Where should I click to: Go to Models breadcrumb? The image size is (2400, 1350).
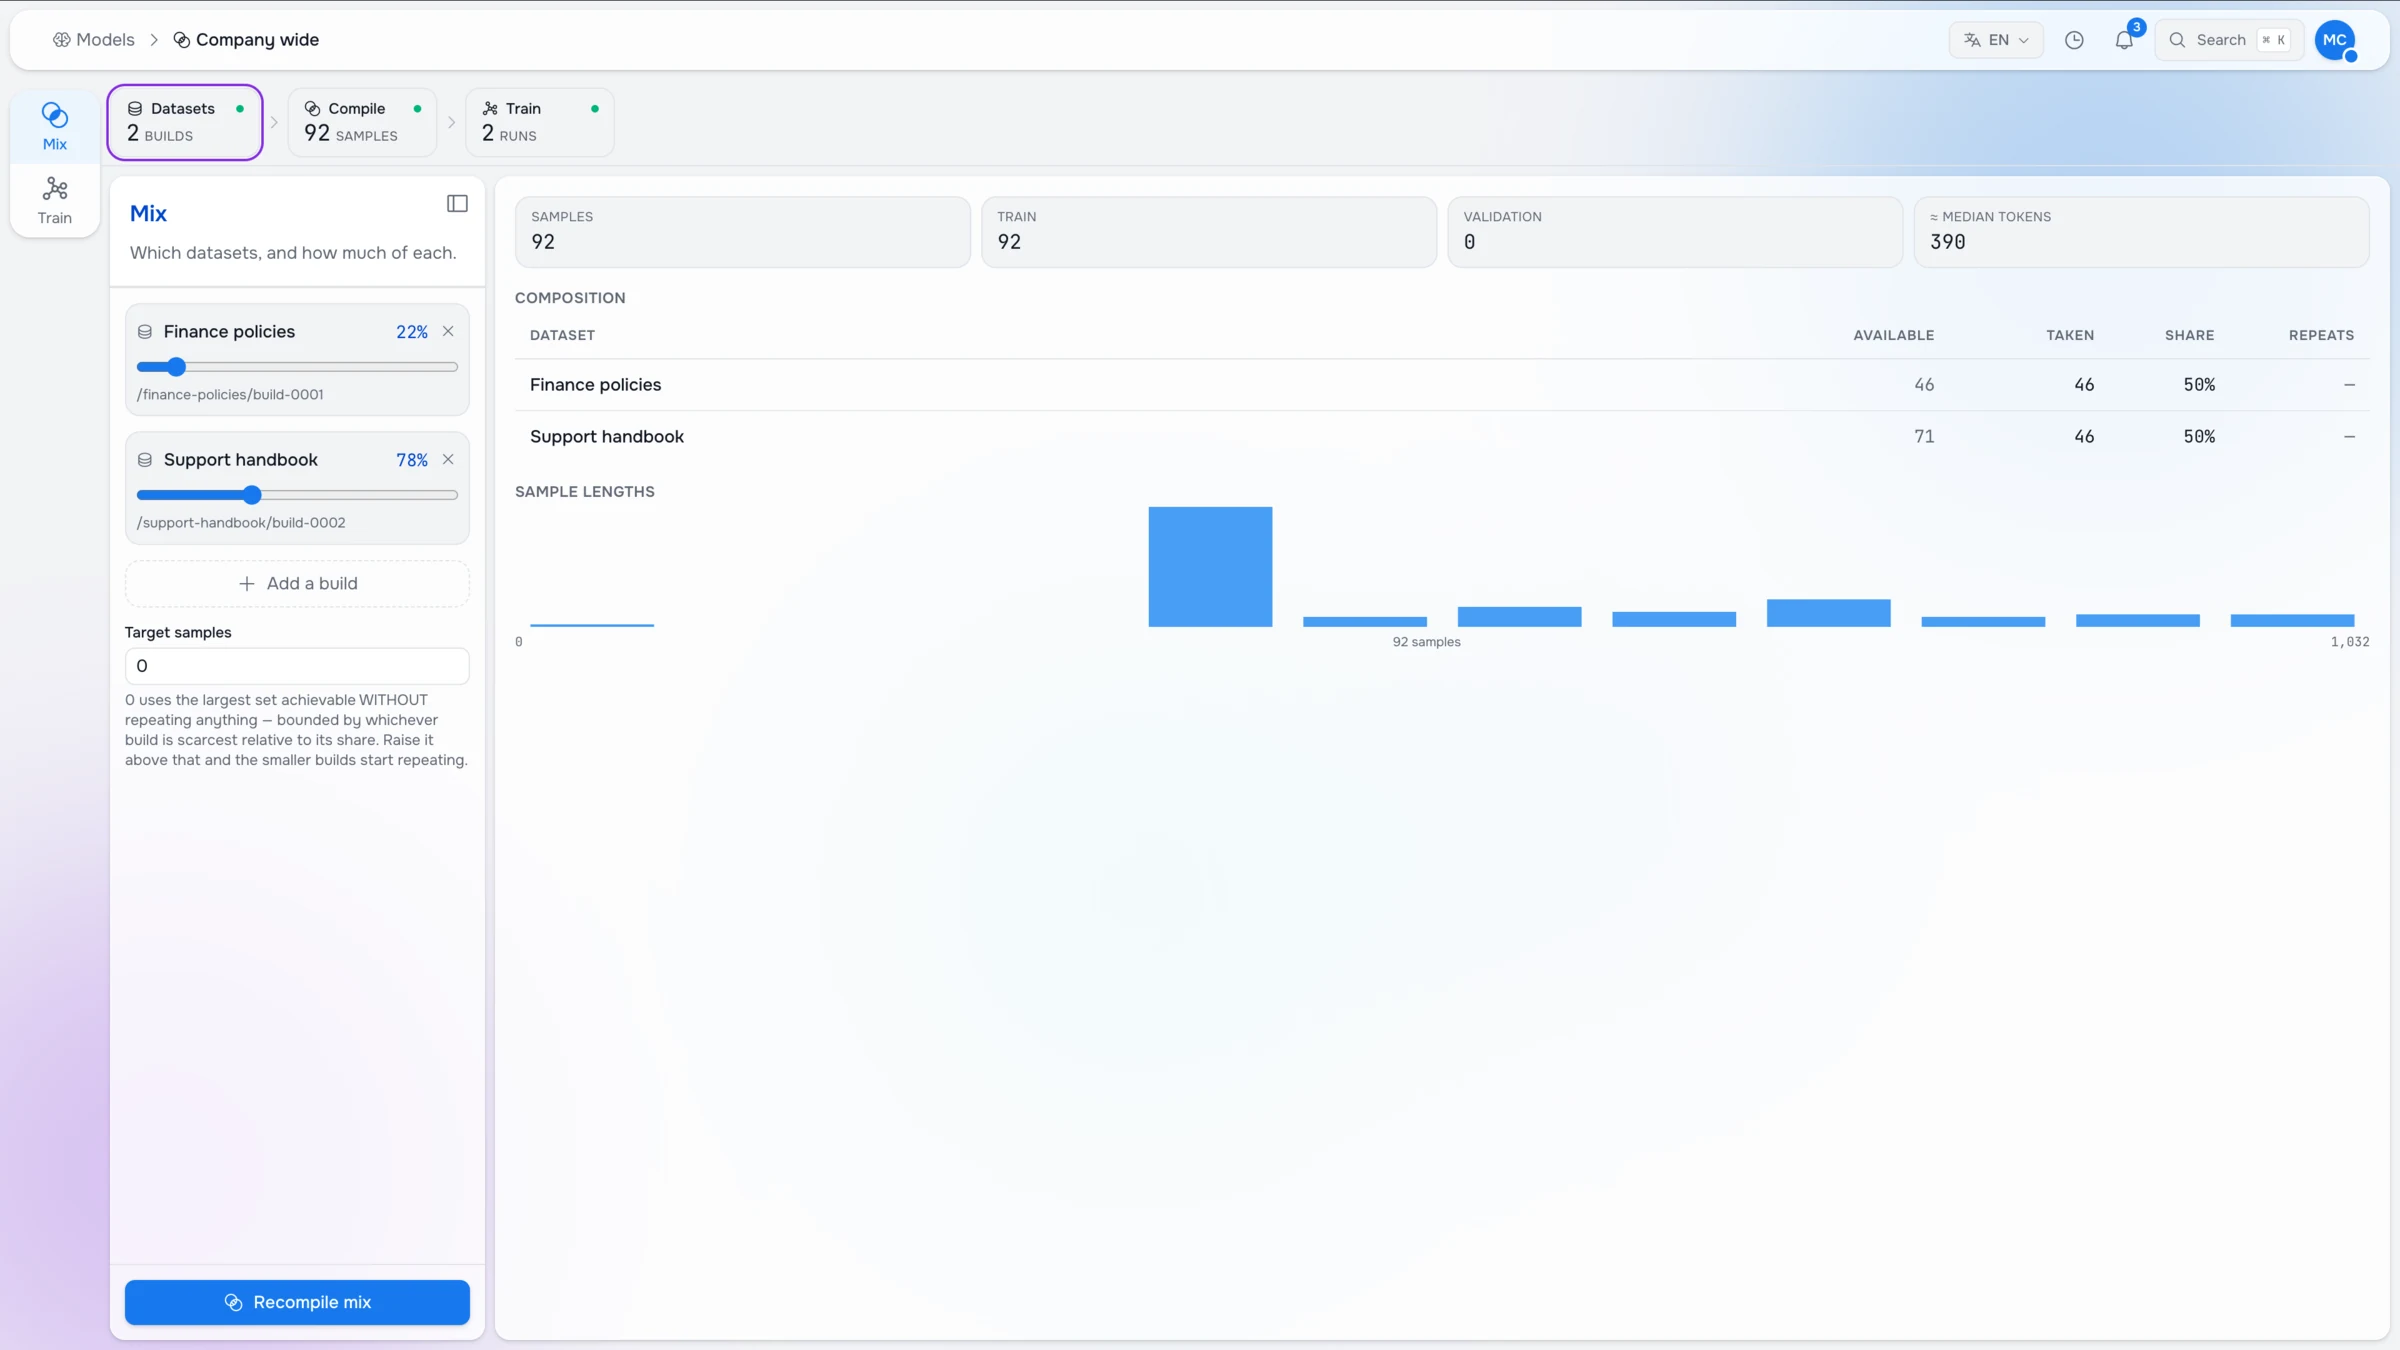click(x=93, y=40)
